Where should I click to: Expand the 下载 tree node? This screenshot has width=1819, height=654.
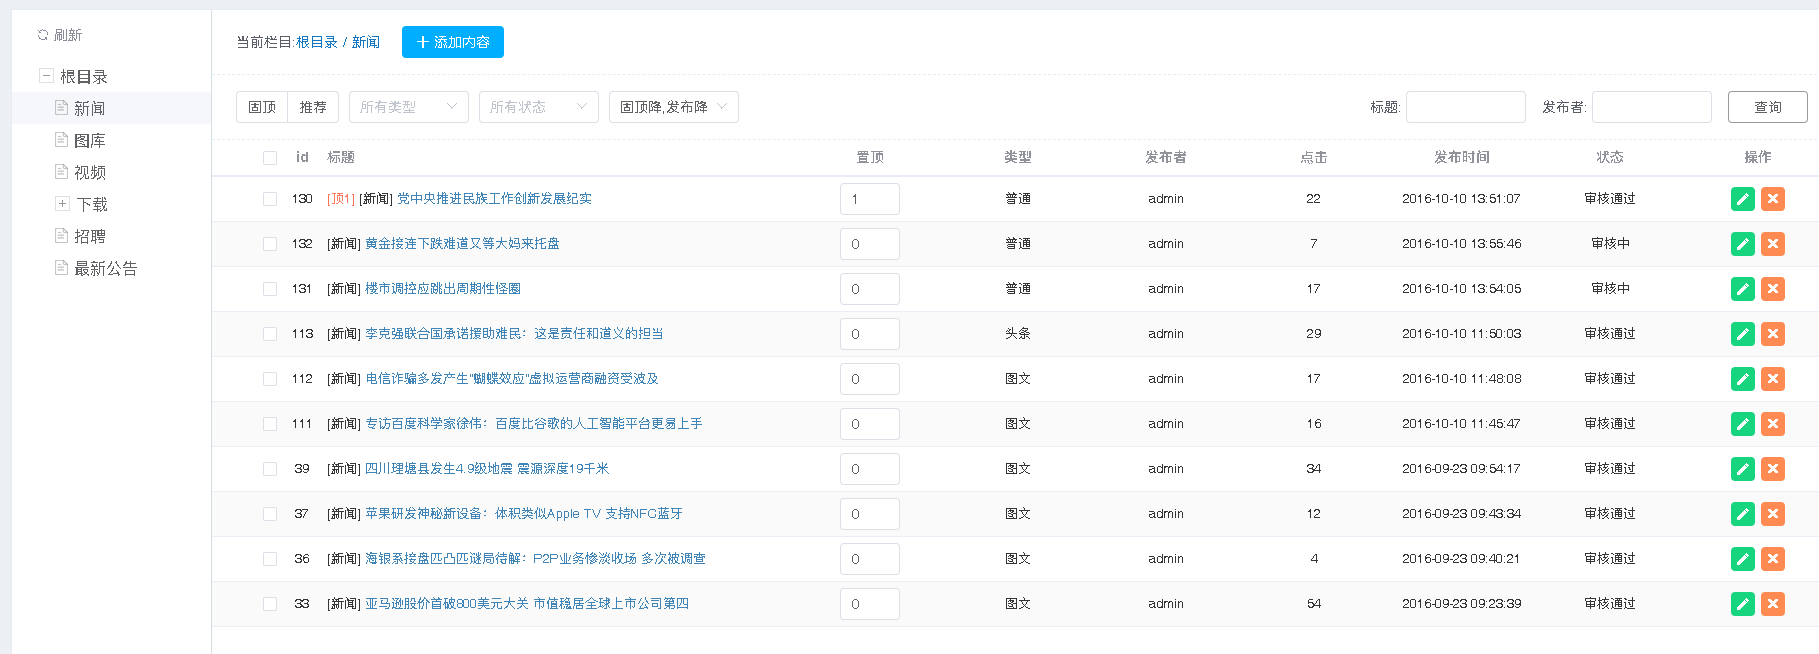pos(62,204)
